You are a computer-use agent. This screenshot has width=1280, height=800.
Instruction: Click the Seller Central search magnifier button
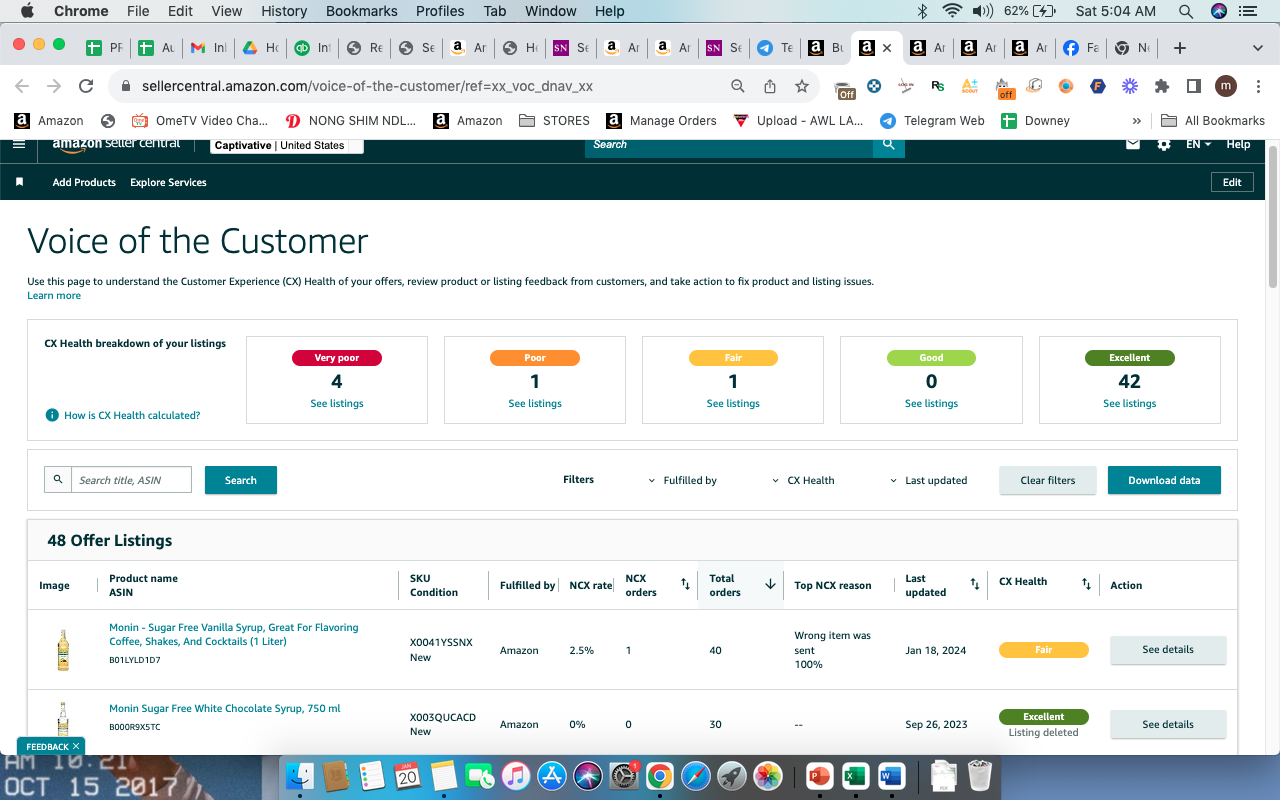pyautogui.click(x=888, y=145)
